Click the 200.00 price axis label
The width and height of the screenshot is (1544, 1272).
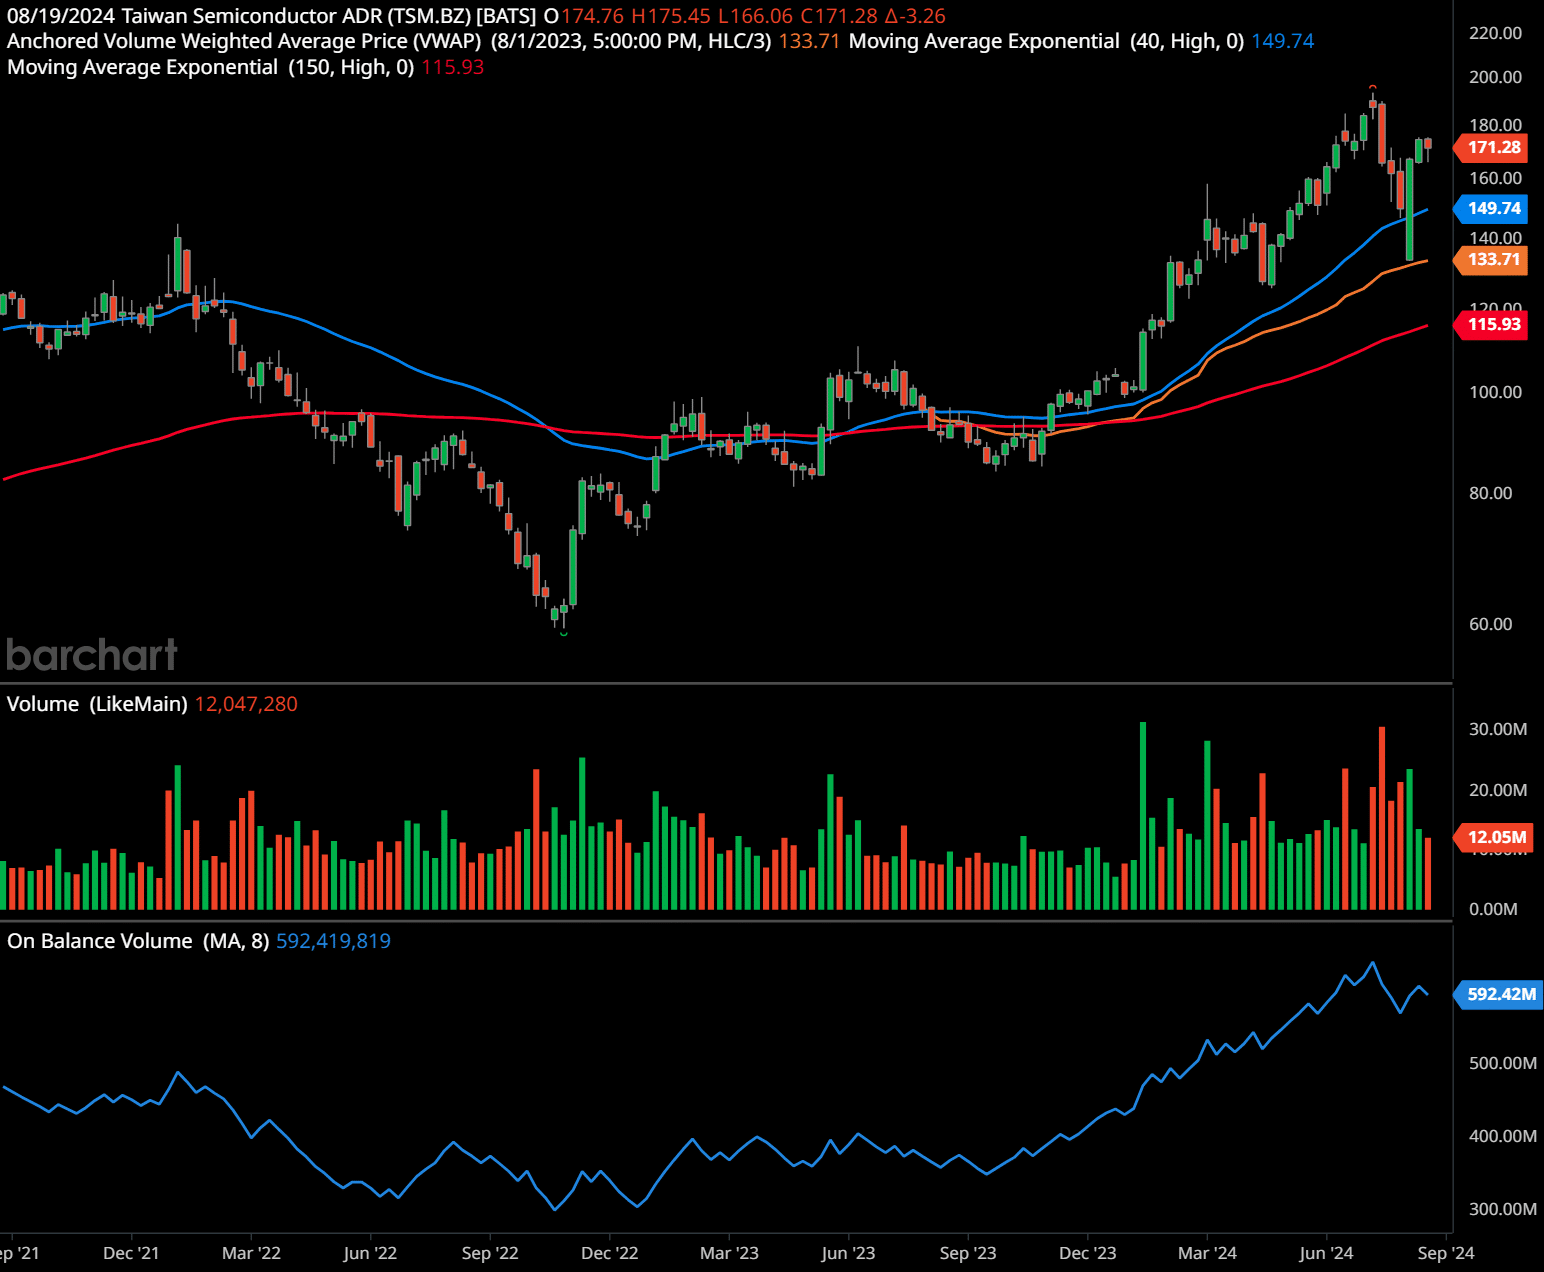[1495, 77]
